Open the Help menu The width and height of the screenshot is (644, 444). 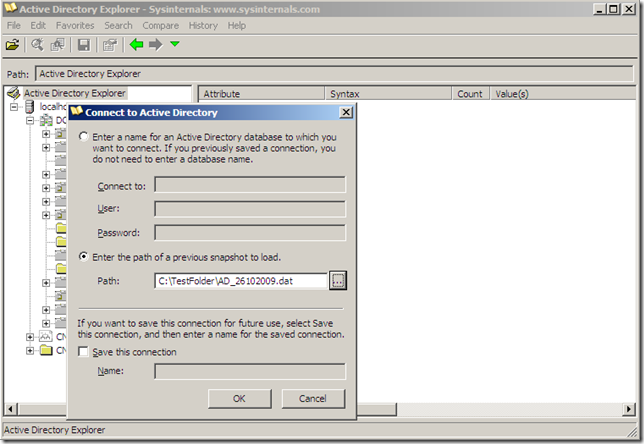click(237, 25)
